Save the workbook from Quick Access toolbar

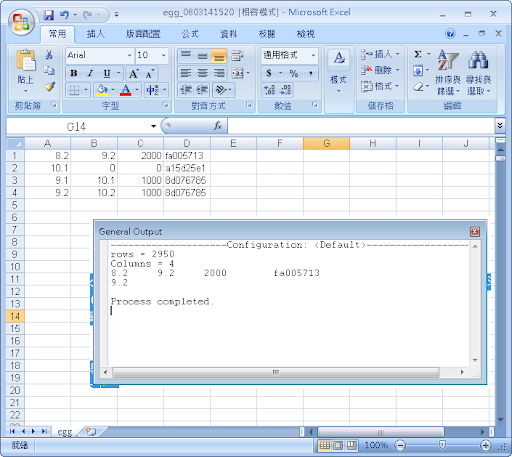pos(49,15)
